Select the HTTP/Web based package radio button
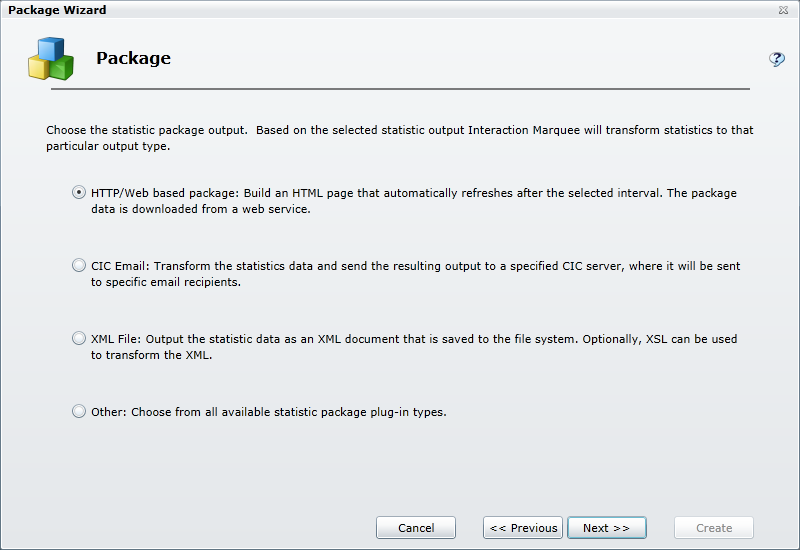800x550 pixels. [x=79, y=193]
